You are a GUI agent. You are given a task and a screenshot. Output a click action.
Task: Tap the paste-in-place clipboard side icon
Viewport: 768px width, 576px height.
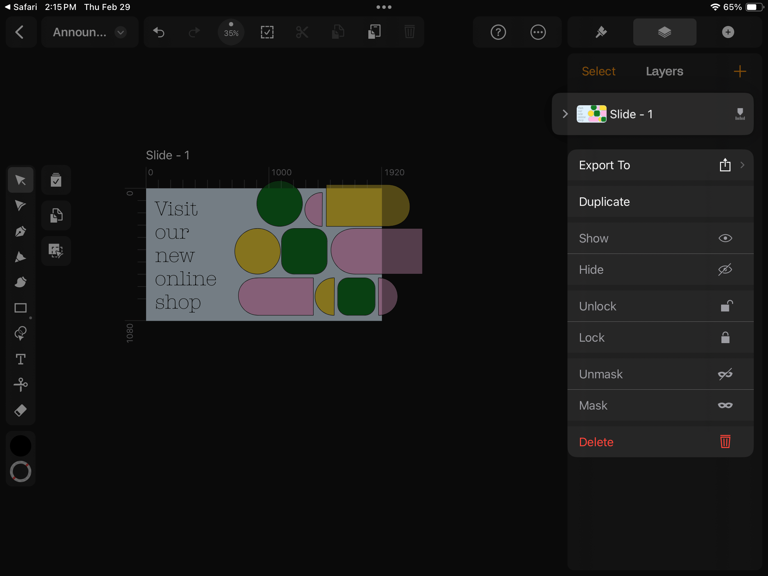tap(56, 180)
